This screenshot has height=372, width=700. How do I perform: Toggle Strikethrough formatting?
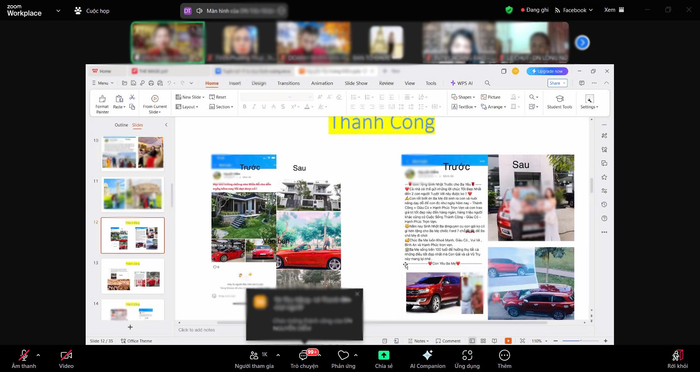pyautogui.click(x=283, y=107)
